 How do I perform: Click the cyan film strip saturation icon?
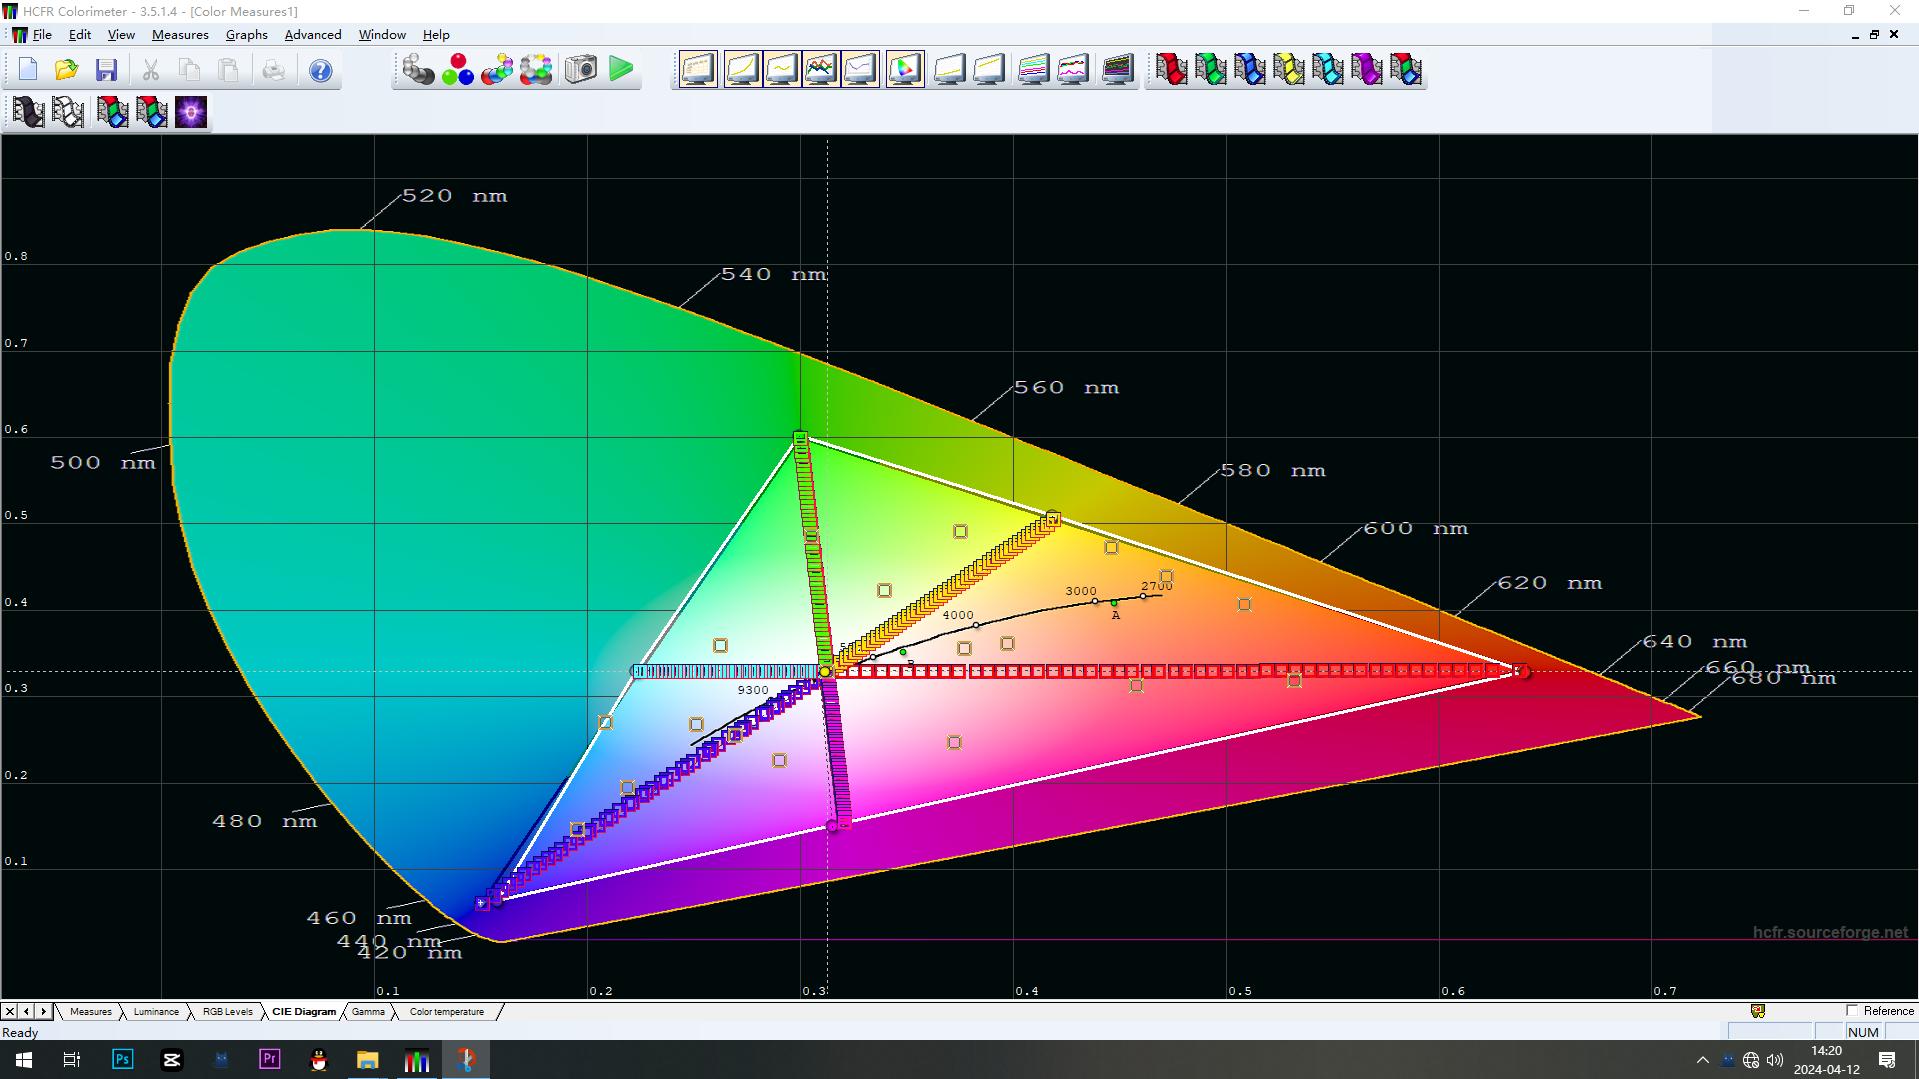click(x=1327, y=70)
